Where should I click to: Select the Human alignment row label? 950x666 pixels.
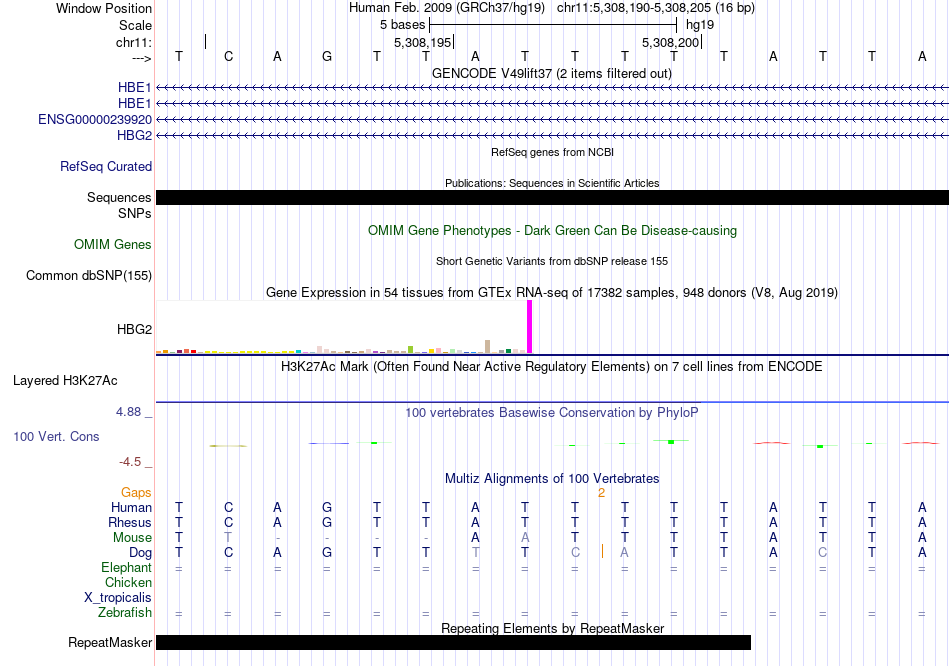[x=131, y=507]
